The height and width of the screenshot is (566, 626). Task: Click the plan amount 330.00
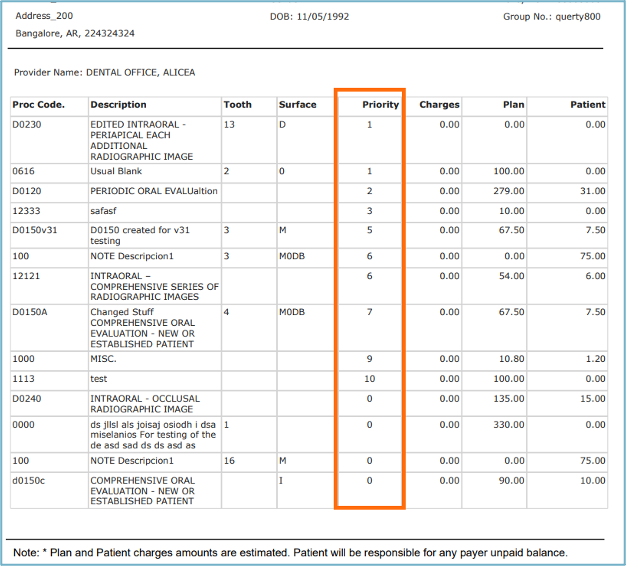pos(509,425)
